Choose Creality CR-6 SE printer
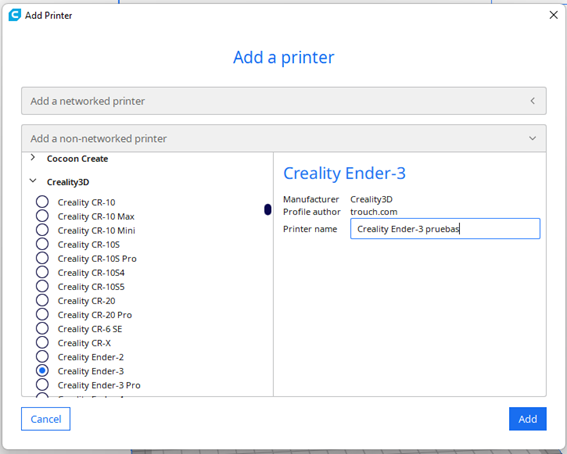The height and width of the screenshot is (454, 567). [42, 329]
